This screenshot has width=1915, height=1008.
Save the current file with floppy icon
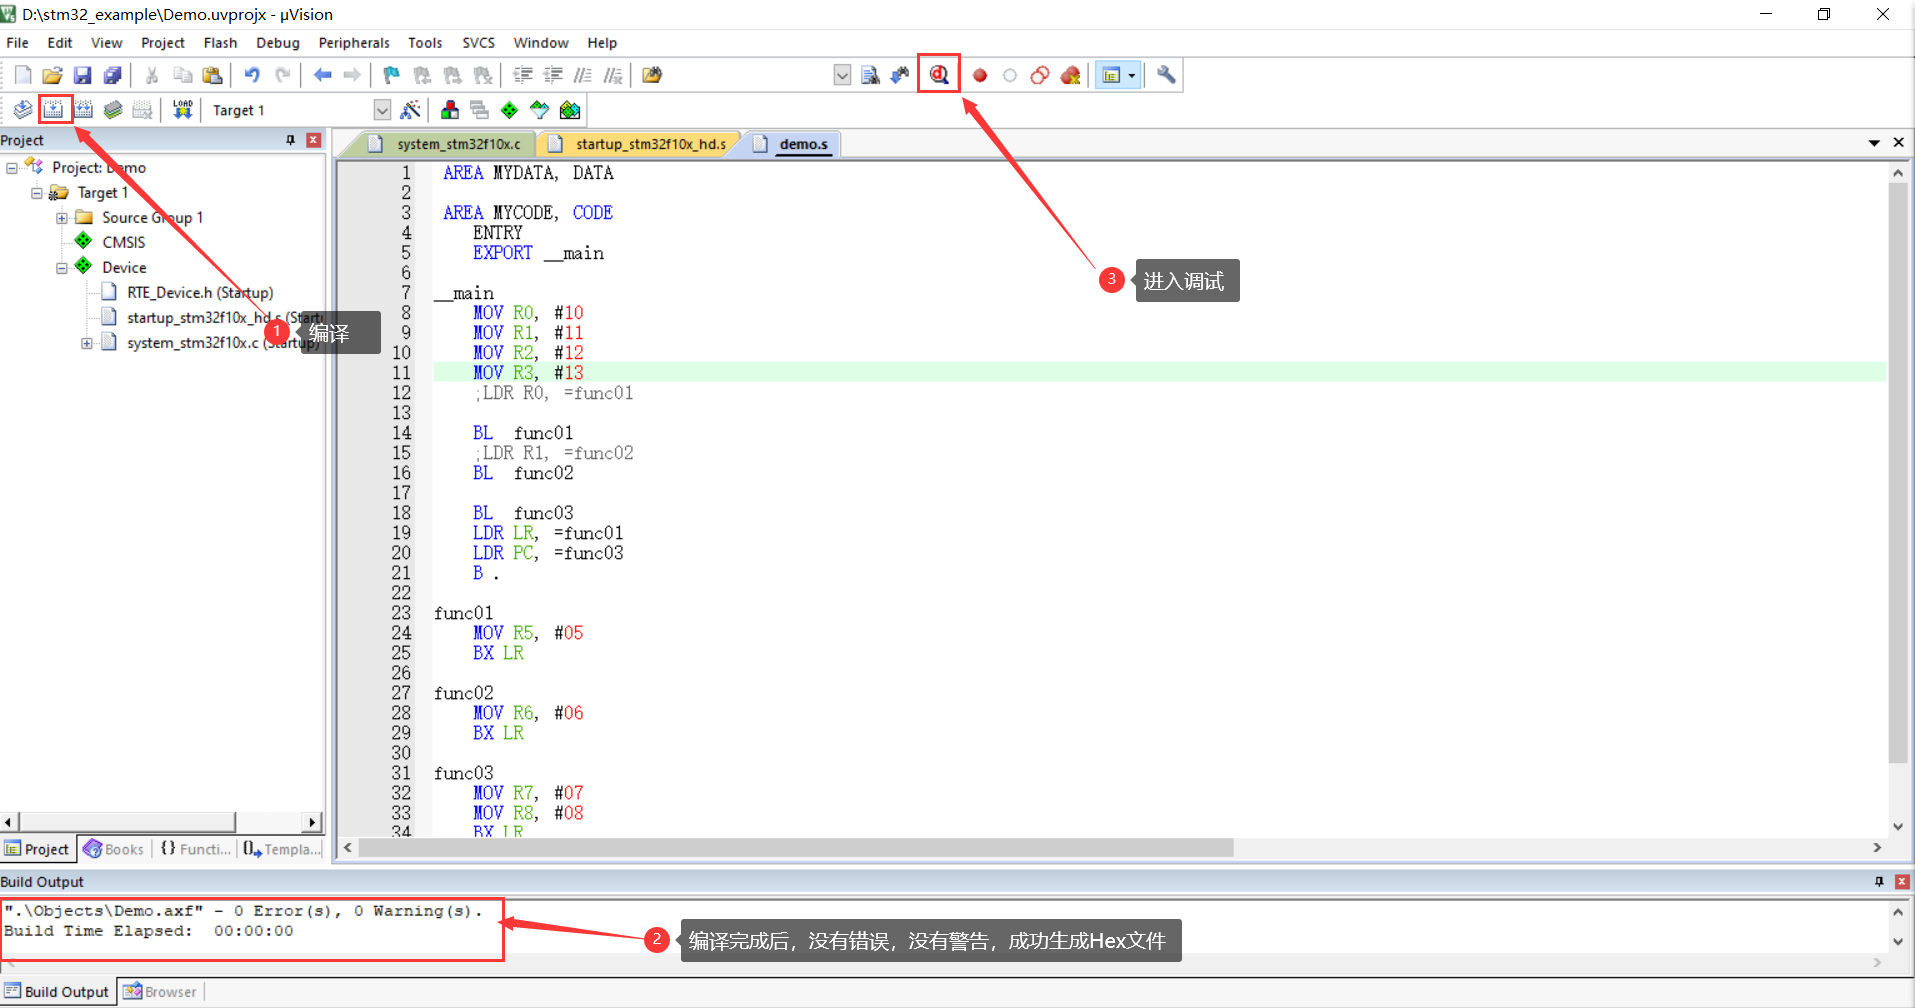(83, 75)
